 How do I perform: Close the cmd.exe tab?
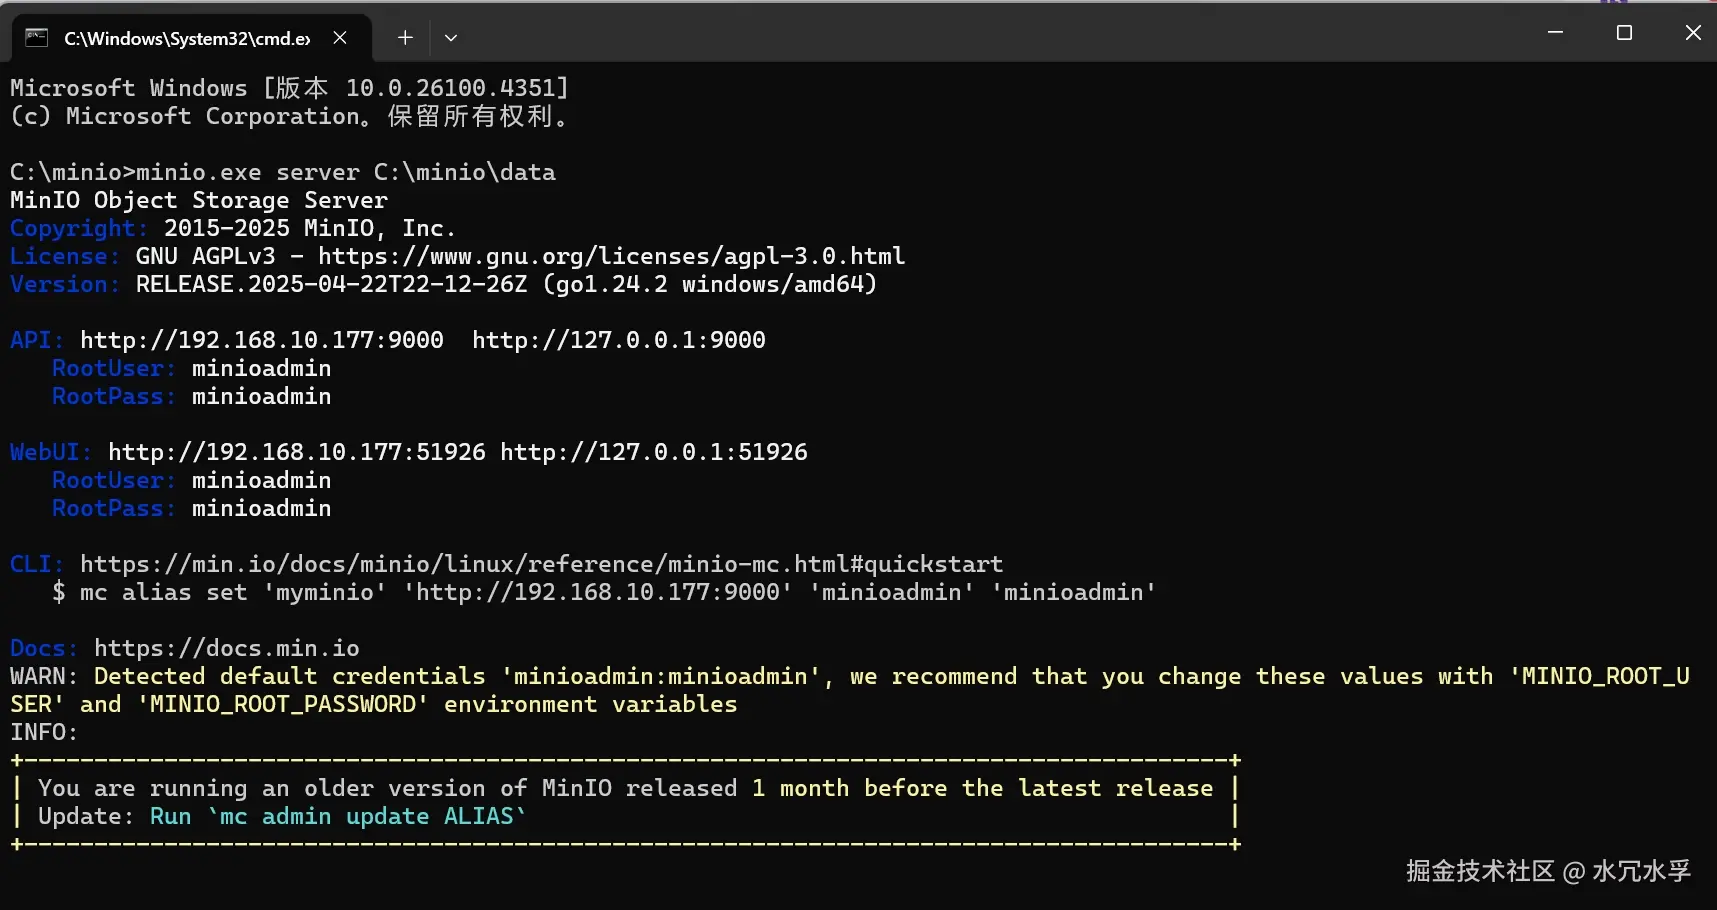point(340,38)
